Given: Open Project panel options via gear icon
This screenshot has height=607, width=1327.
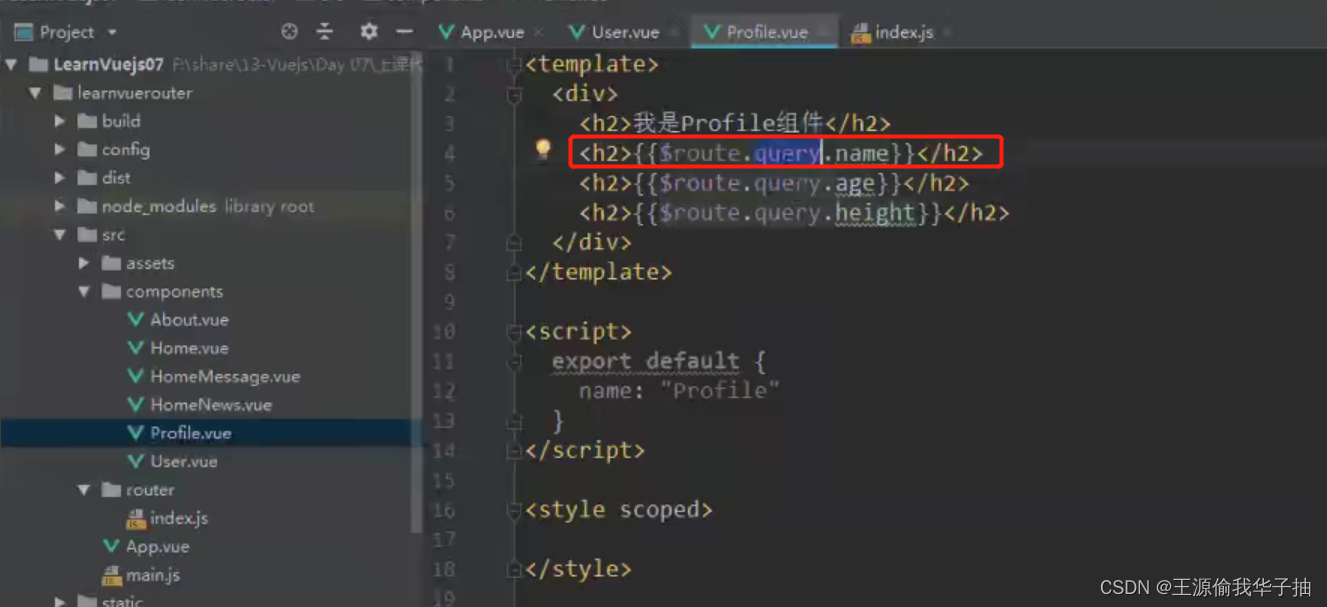Looking at the screenshot, I should click(x=368, y=31).
